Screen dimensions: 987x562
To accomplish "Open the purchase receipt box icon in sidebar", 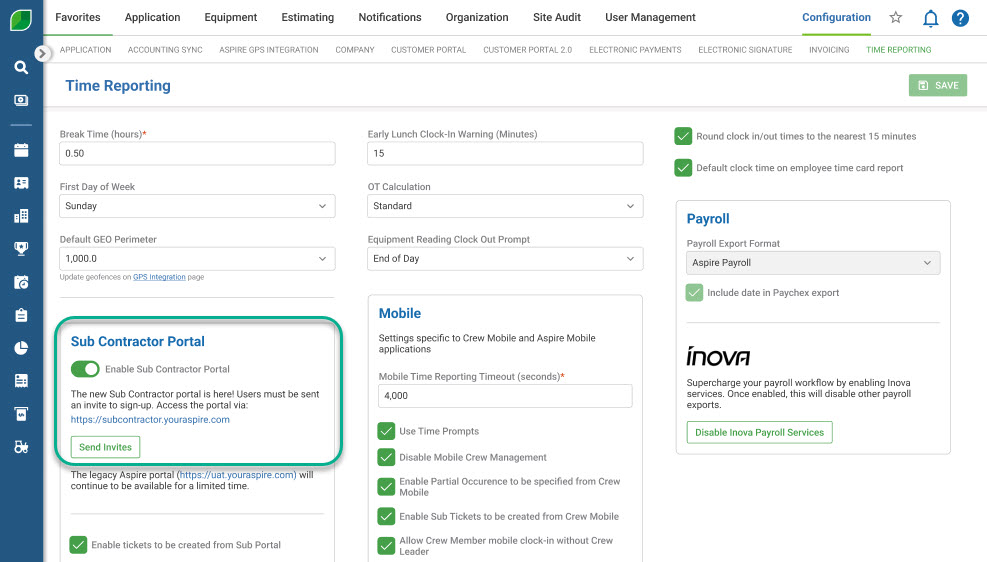I will (21, 413).
